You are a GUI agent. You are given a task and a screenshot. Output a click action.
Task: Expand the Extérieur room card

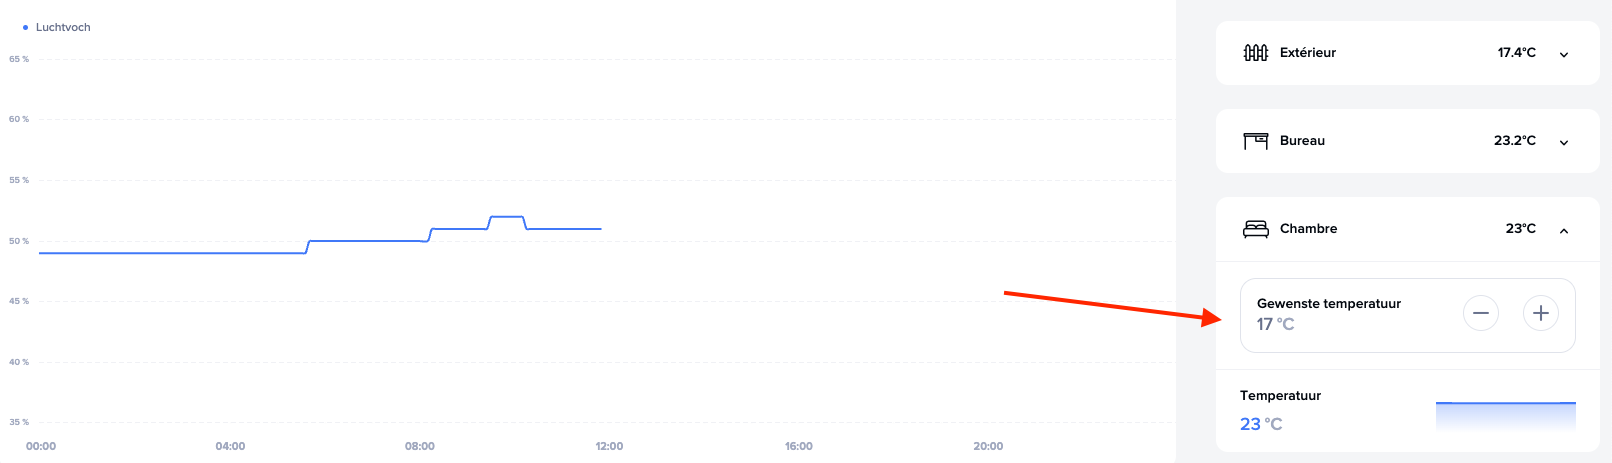click(1564, 54)
